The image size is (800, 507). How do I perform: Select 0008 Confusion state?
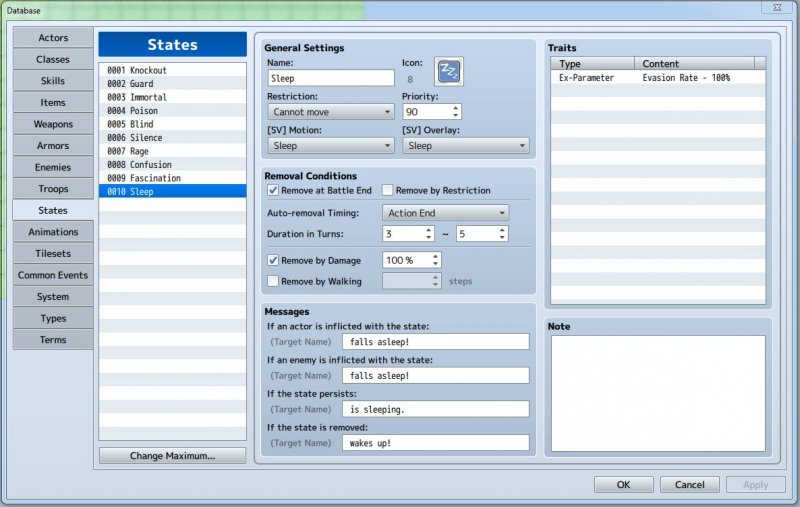click(x=172, y=165)
